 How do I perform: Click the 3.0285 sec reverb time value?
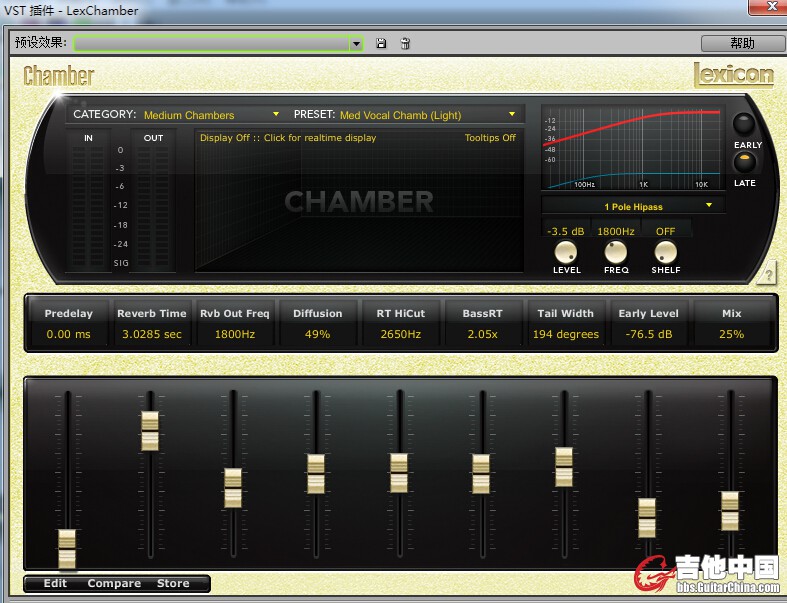click(152, 334)
